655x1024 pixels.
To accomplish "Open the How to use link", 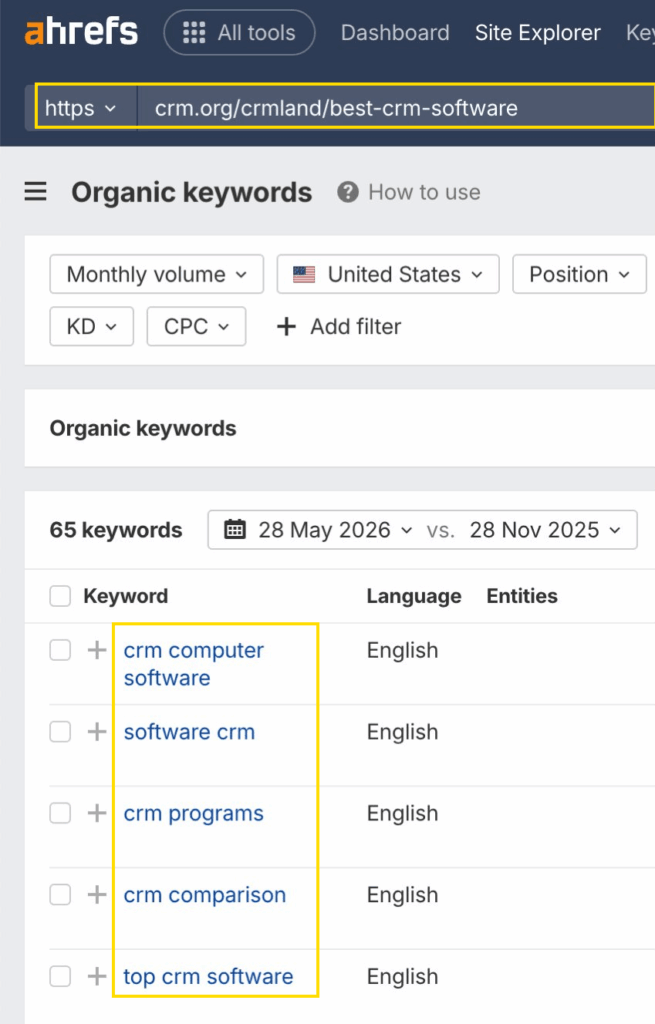I will [424, 192].
